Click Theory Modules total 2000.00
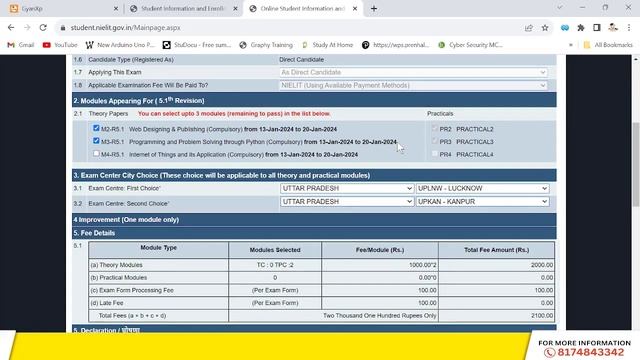This screenshot has height=360, width=640. (542, 265)
